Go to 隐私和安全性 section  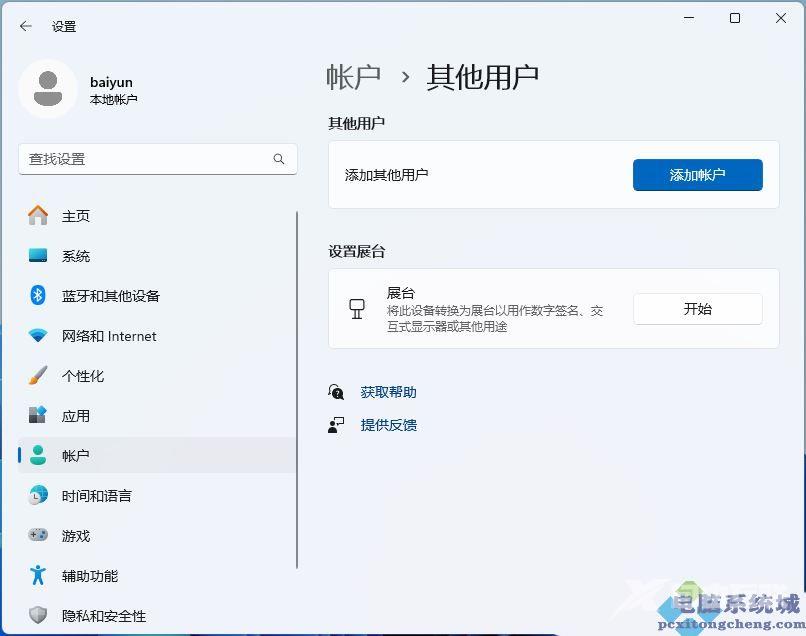click(103, 616)
